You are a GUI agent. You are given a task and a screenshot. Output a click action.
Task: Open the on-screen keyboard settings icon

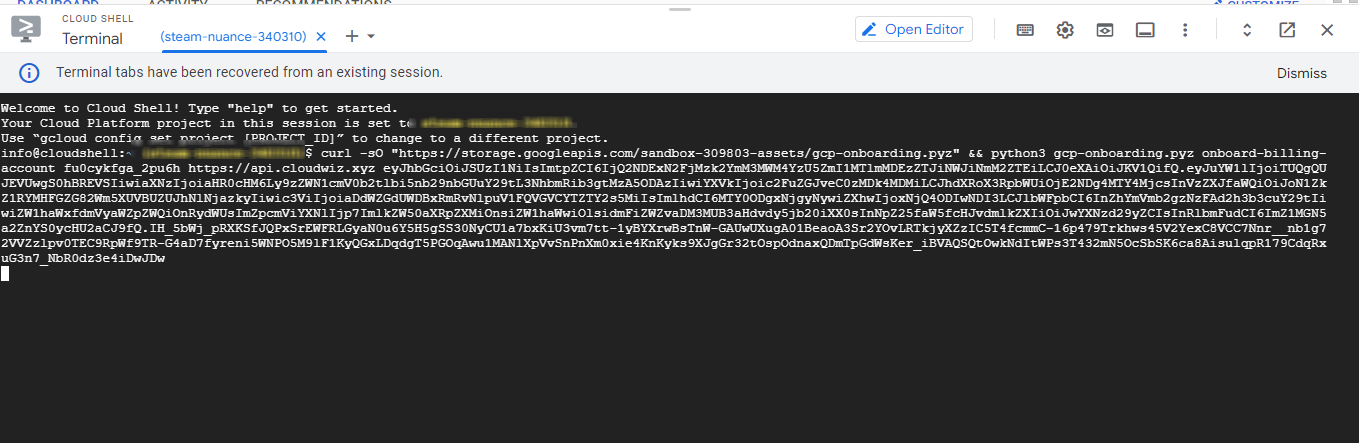[1025, 30]
